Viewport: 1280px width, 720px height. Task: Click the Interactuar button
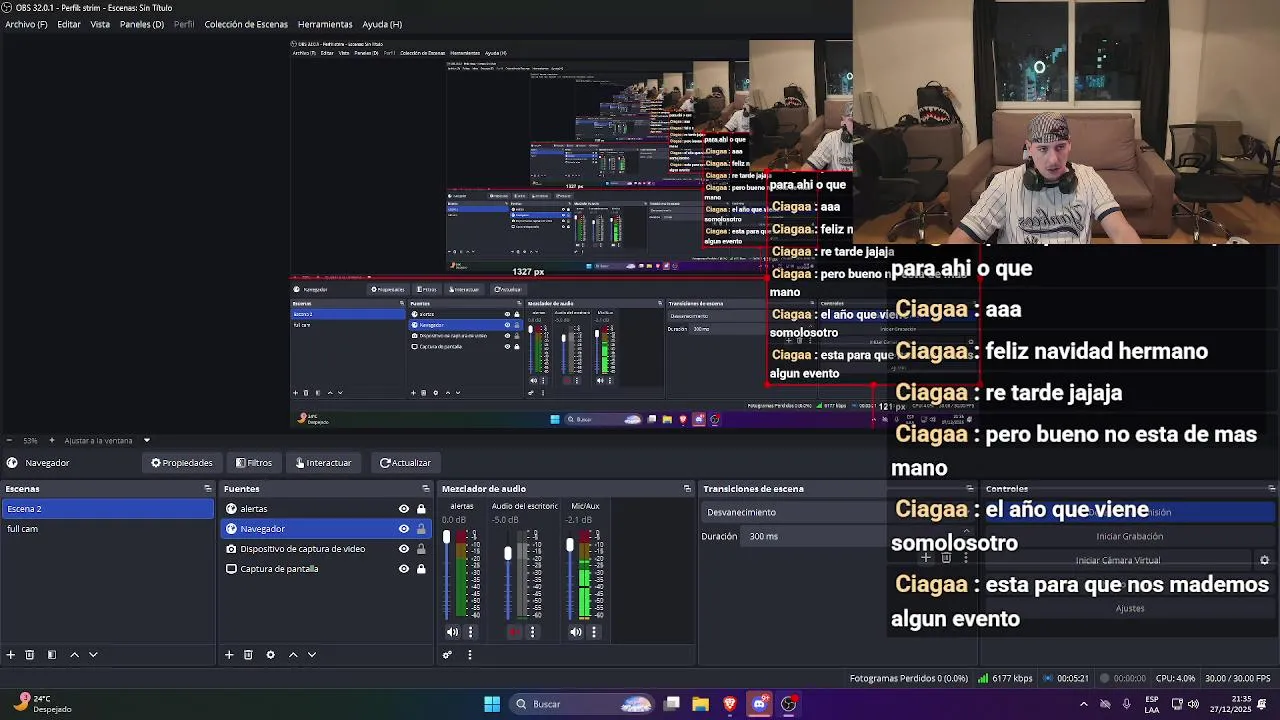[323, 463]
